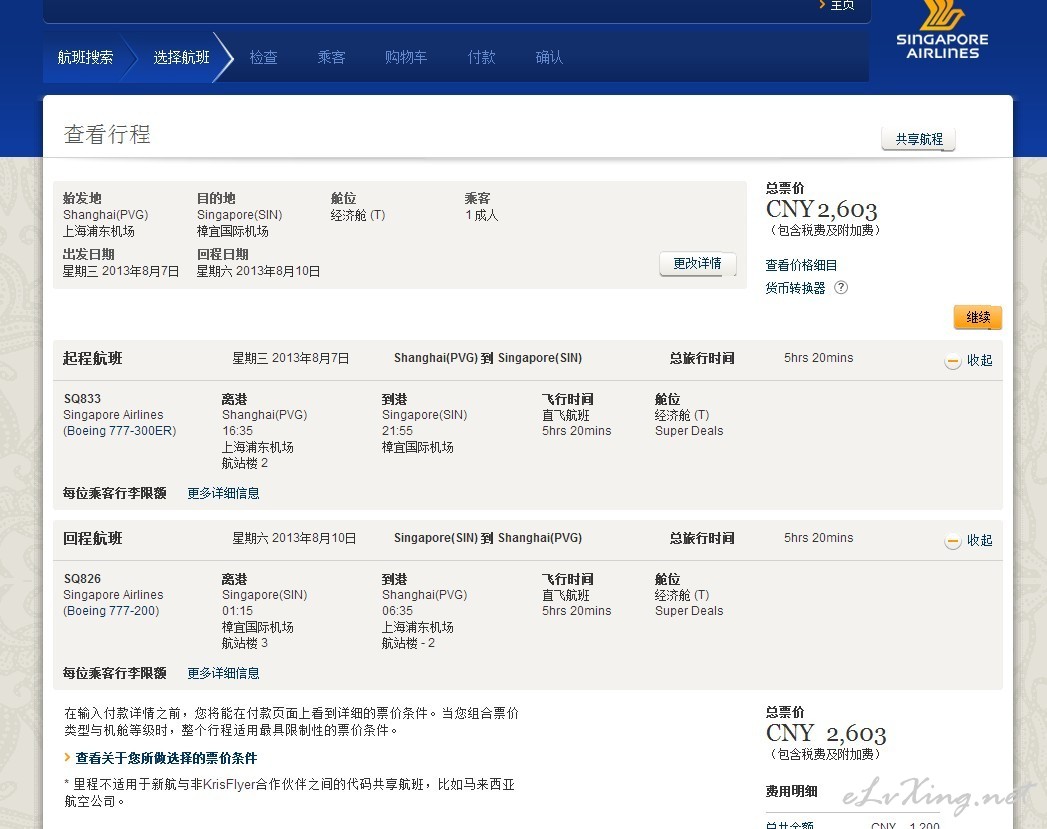Select flight number SQ833 text
The image size is (1047, 829).
tap(82, 398)
